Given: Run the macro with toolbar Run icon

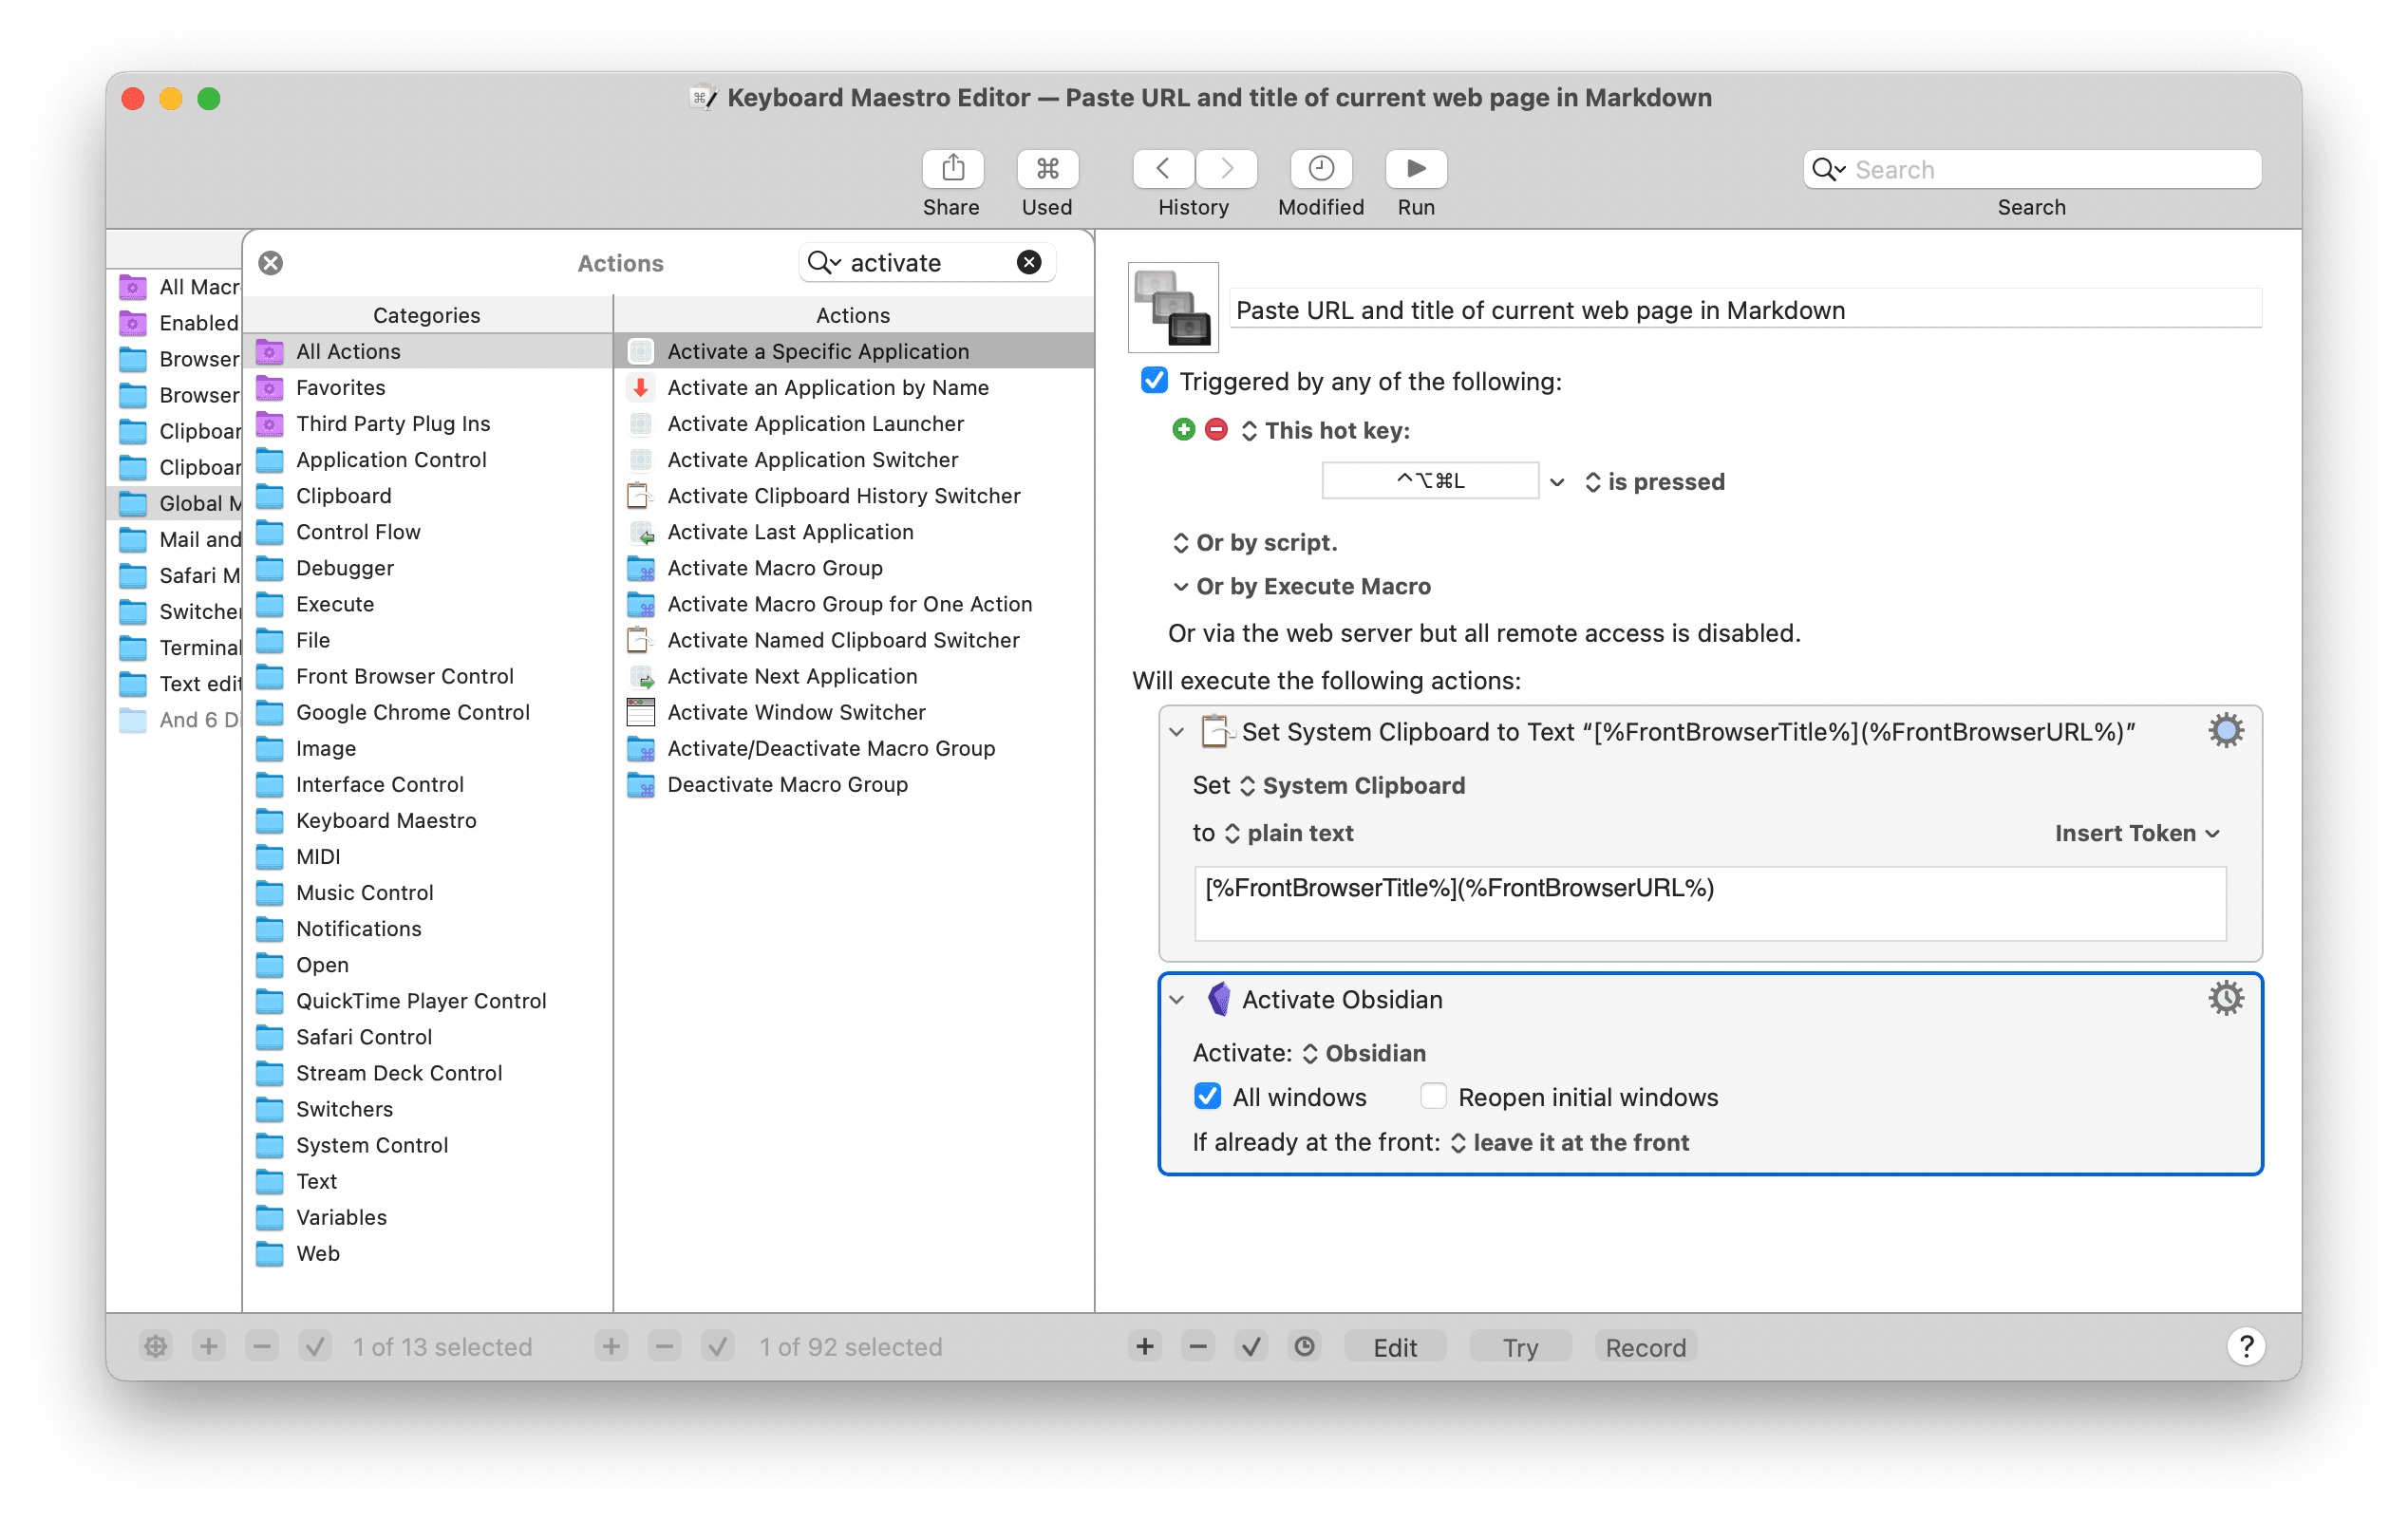Looking at the screenshot, I should point(1415,168).
